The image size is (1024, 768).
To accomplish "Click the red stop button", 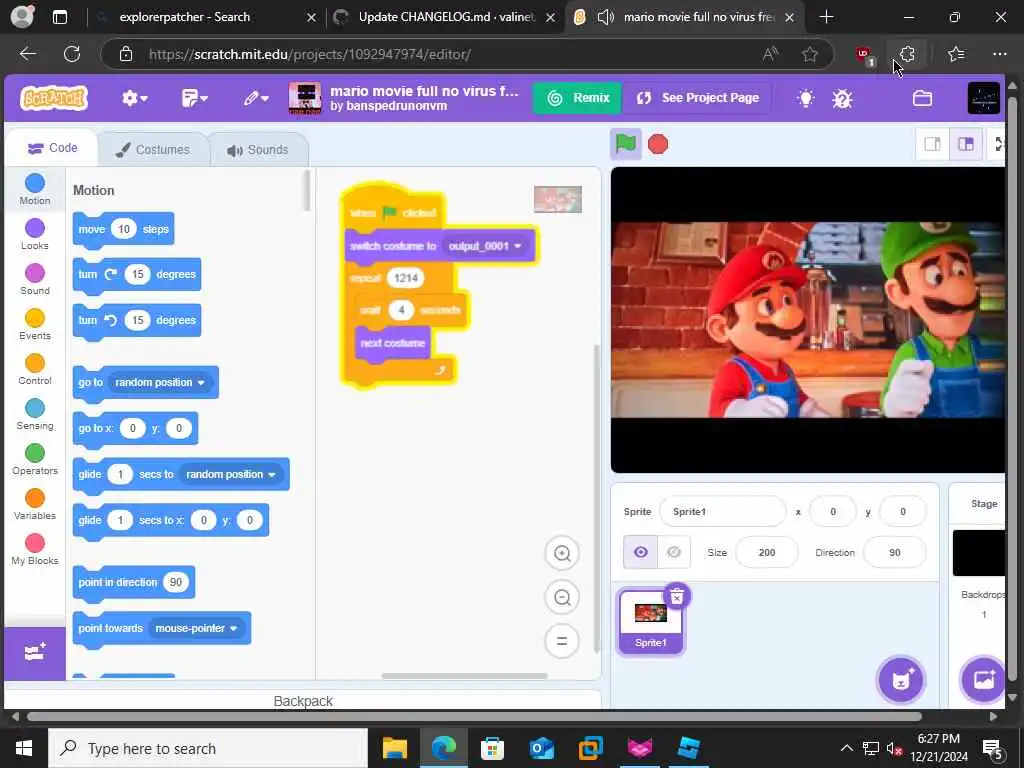I will (658, 144).
